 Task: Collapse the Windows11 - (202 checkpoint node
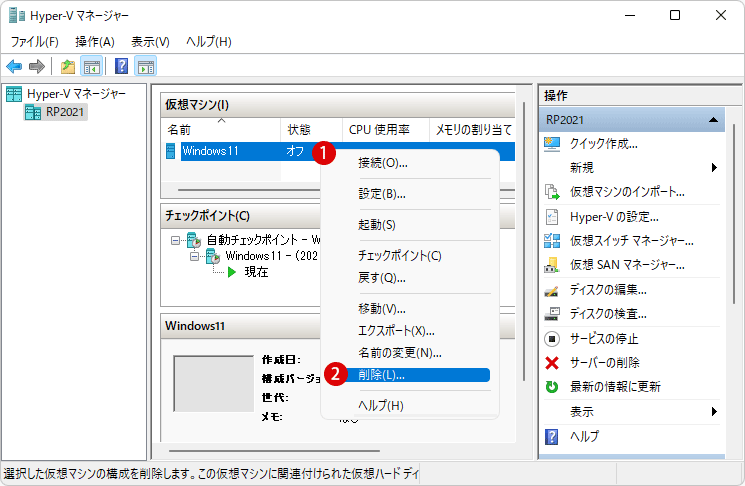[x=194, y=257]
